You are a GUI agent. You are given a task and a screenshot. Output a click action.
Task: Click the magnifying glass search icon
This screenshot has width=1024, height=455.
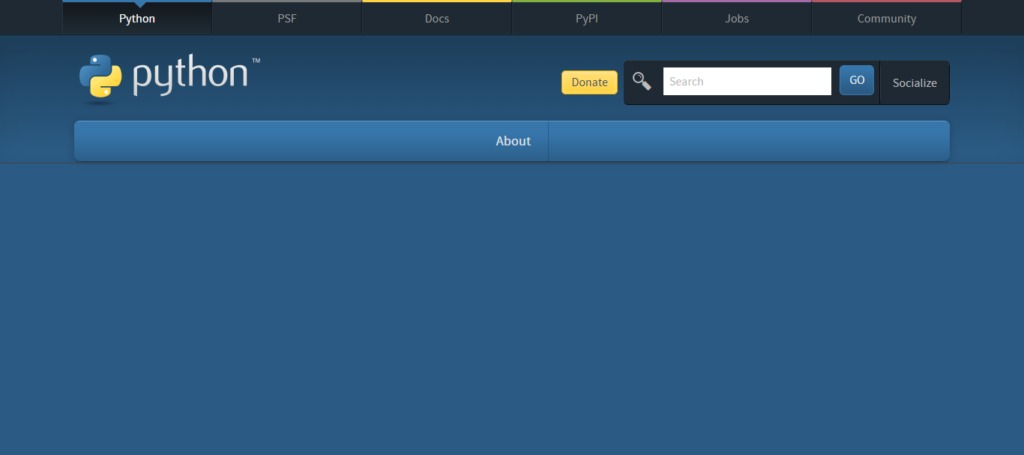[x=642, y=82]
